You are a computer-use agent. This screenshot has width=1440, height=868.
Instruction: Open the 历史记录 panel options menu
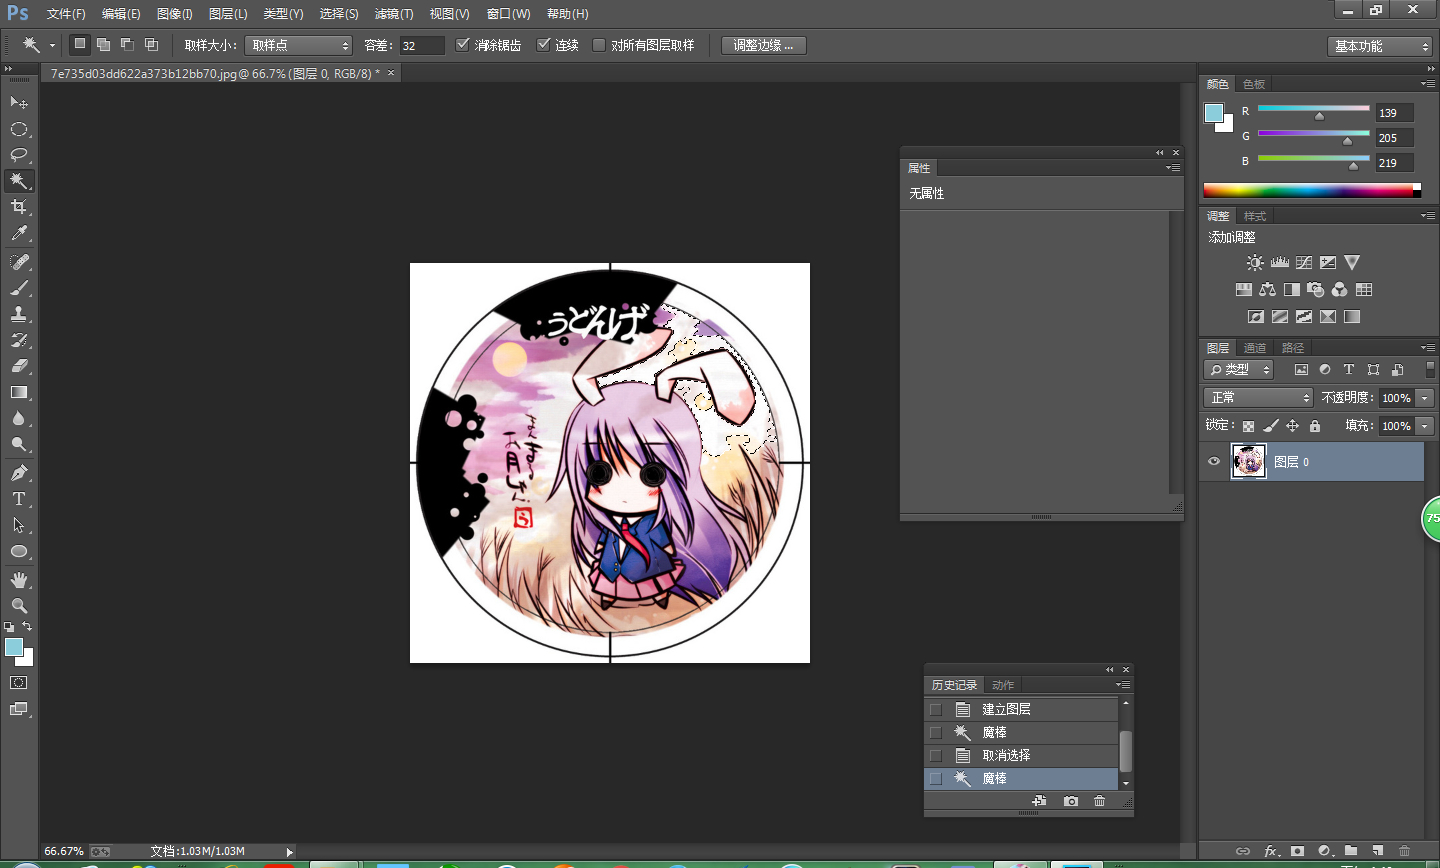(1124, 685)
